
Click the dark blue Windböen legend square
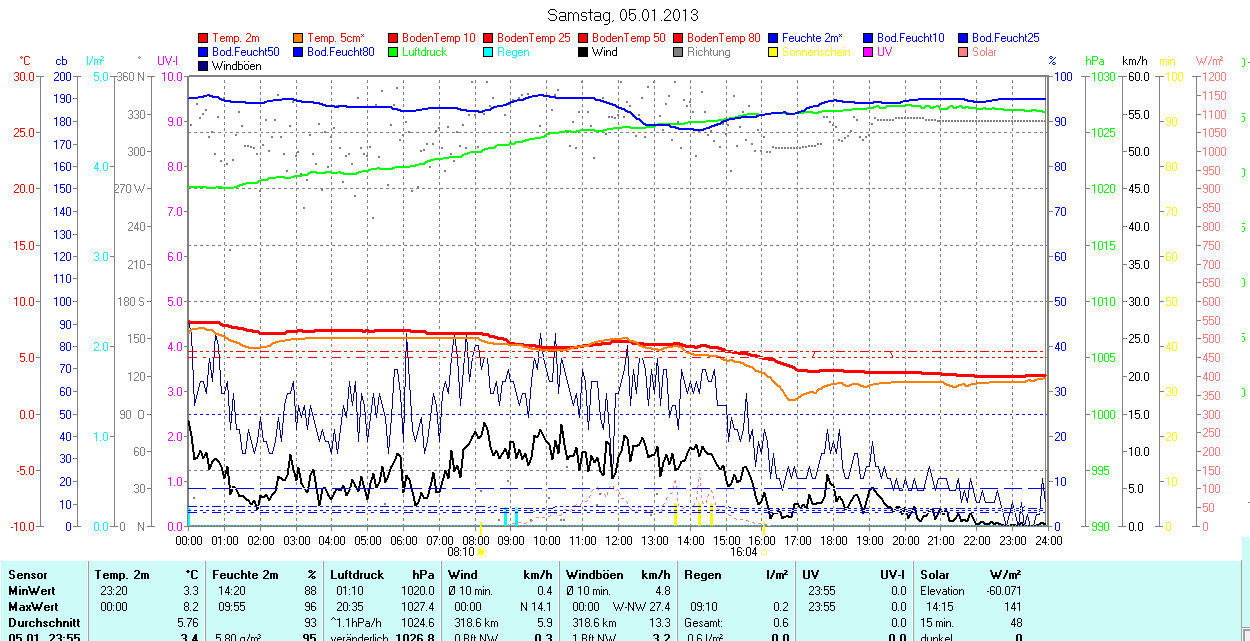click(x=204, y=66)
